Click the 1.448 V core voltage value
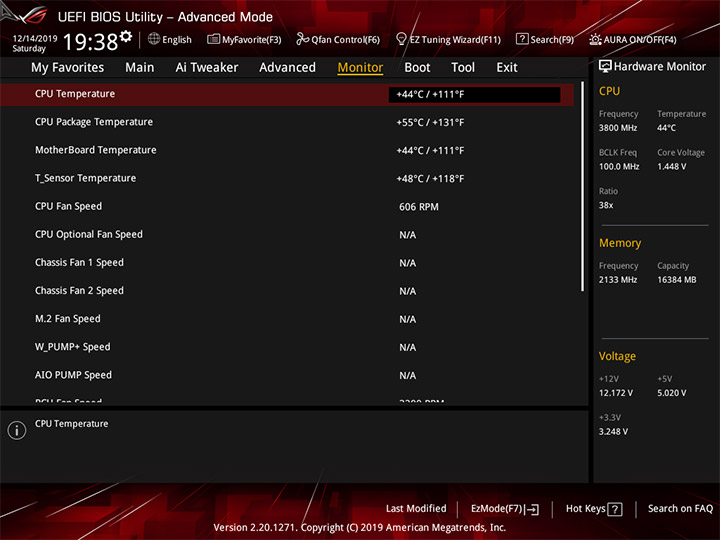Image resolution: width=720 pixels, height=540 pixels. click(x=671, y=167)
